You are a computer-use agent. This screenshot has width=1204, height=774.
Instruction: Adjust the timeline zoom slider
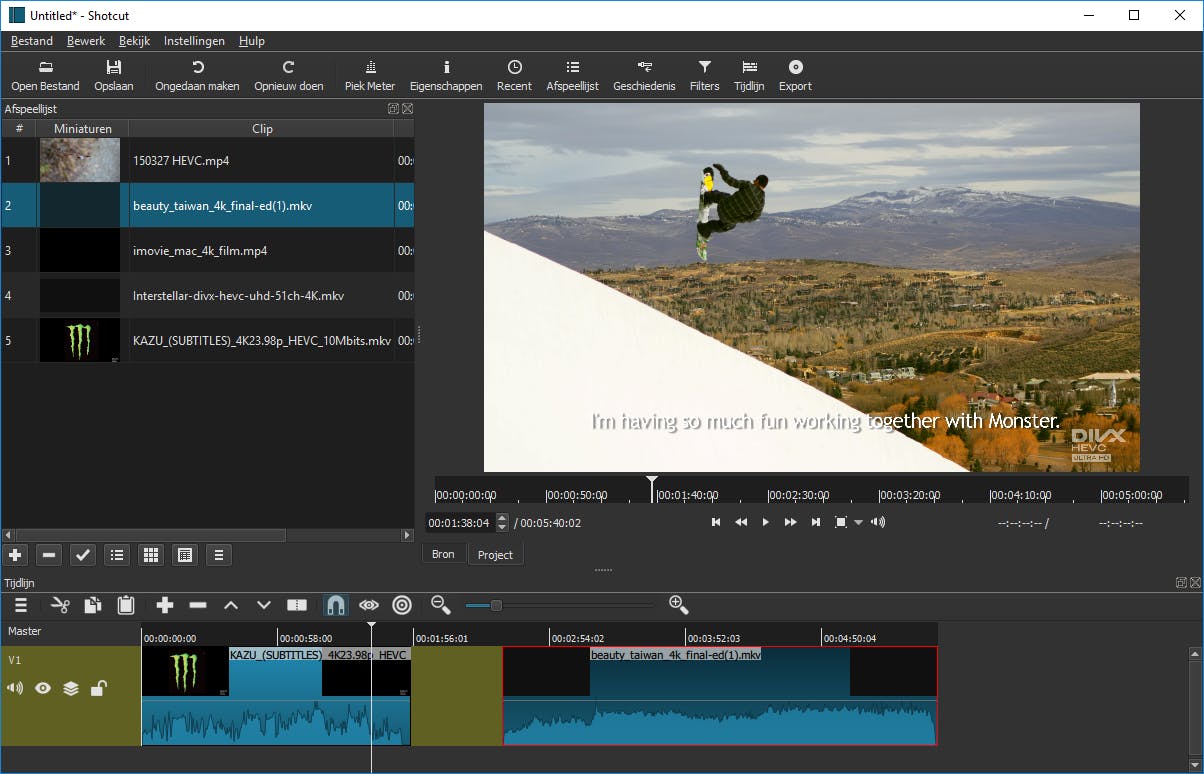point(496,605)
